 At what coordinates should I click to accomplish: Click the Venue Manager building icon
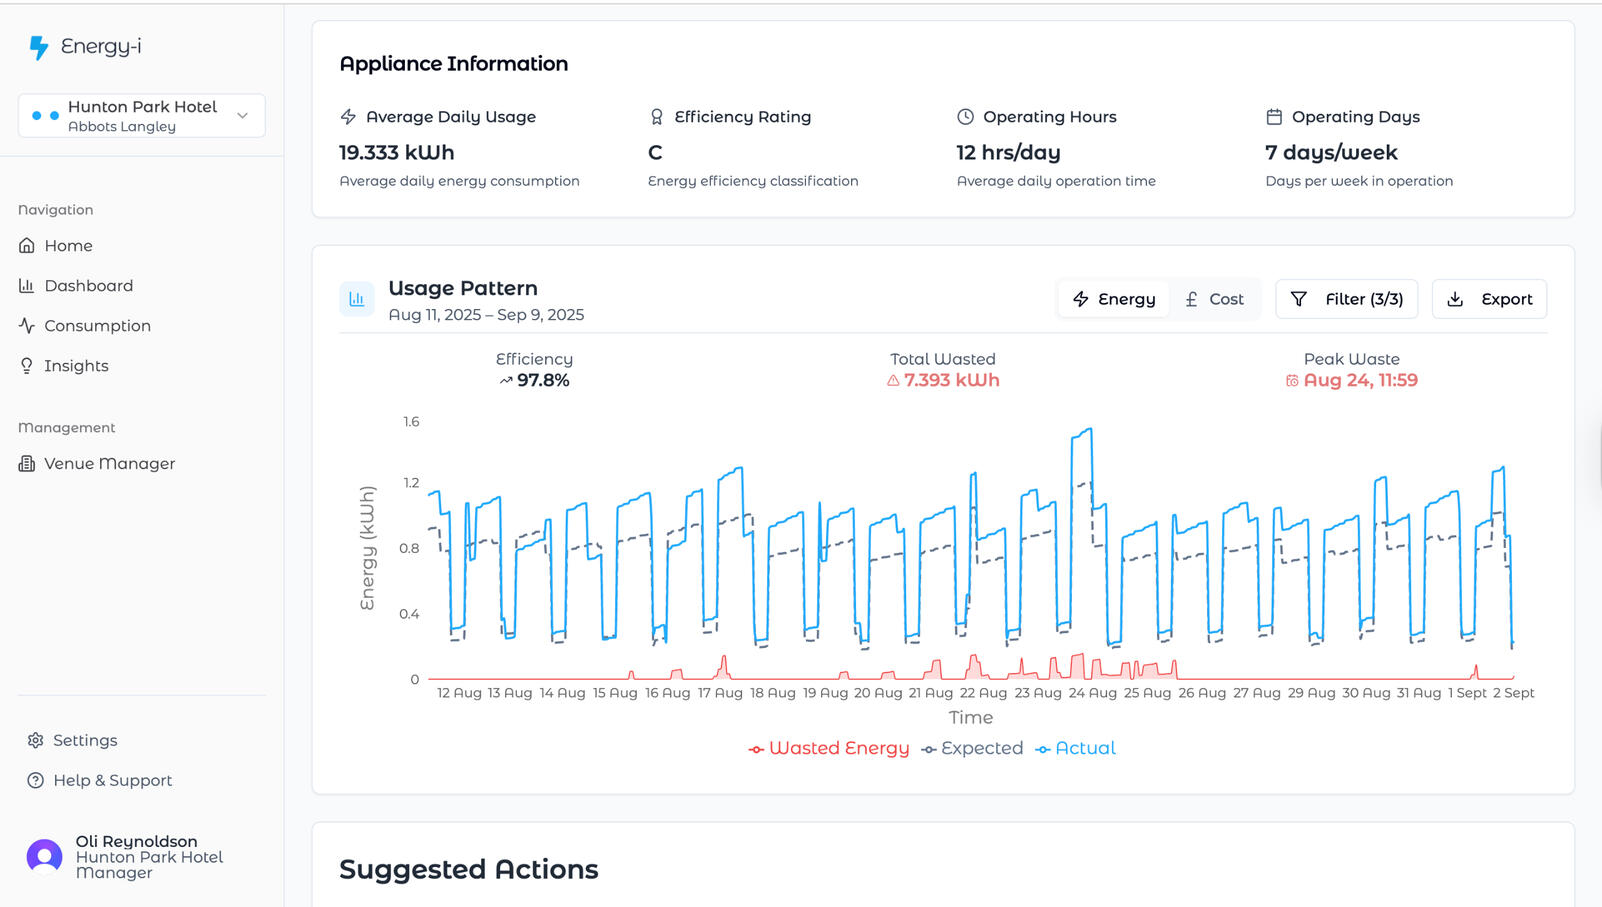coord(27,464)
